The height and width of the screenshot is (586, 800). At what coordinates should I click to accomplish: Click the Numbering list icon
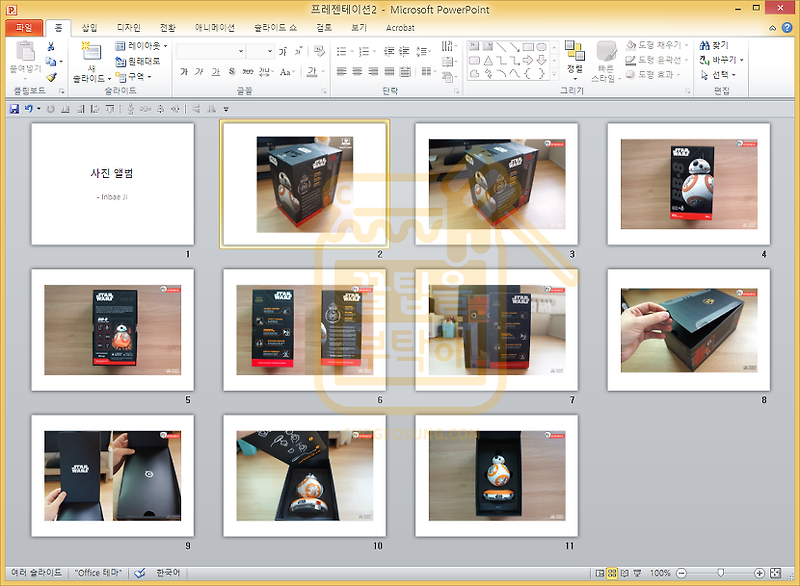click(366, 51)
